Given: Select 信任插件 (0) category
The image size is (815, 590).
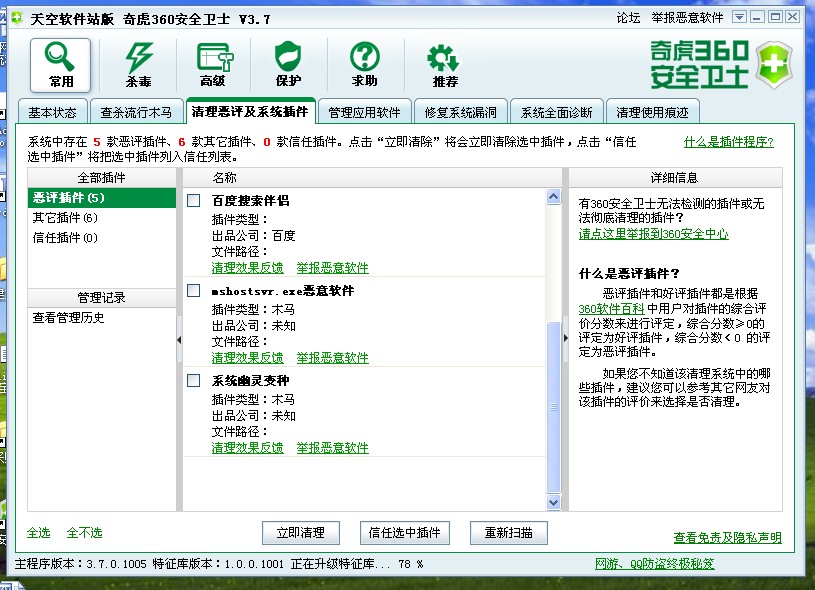Looking at the screenshot, I should pos(102,238).
